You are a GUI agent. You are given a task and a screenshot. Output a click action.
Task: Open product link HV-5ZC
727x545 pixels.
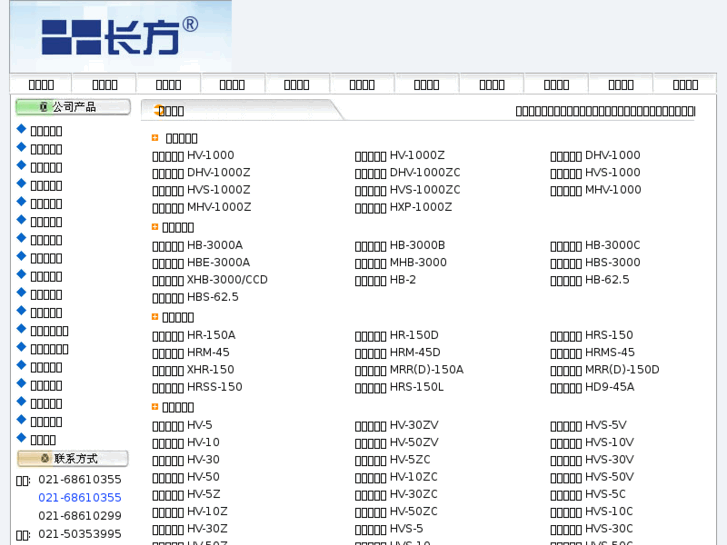pos(392,460)
